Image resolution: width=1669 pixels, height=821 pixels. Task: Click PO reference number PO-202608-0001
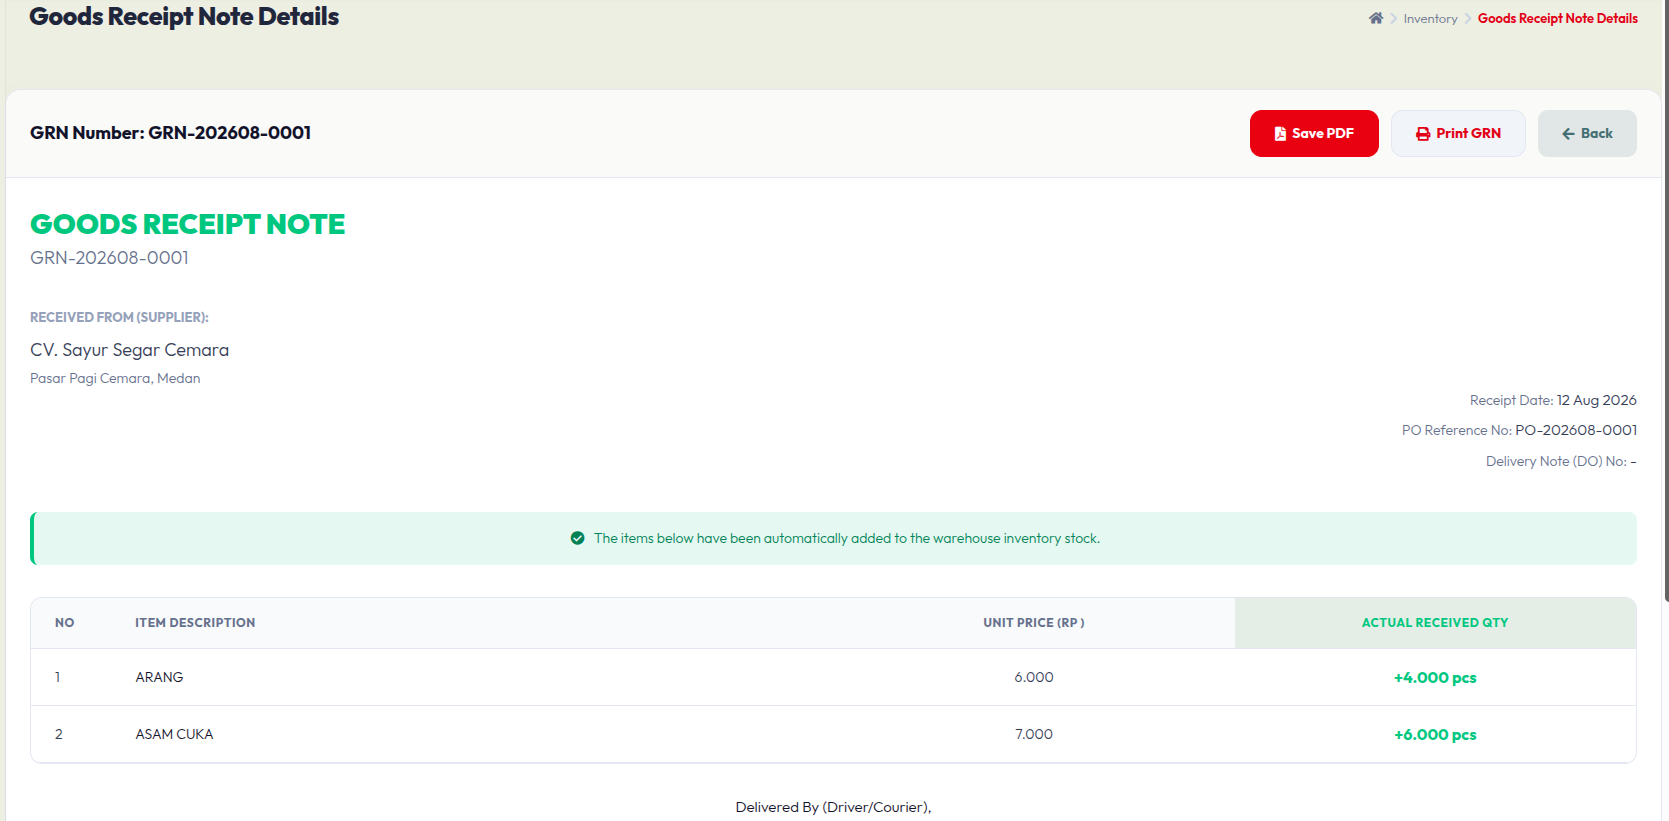[x=1576, y=430]
